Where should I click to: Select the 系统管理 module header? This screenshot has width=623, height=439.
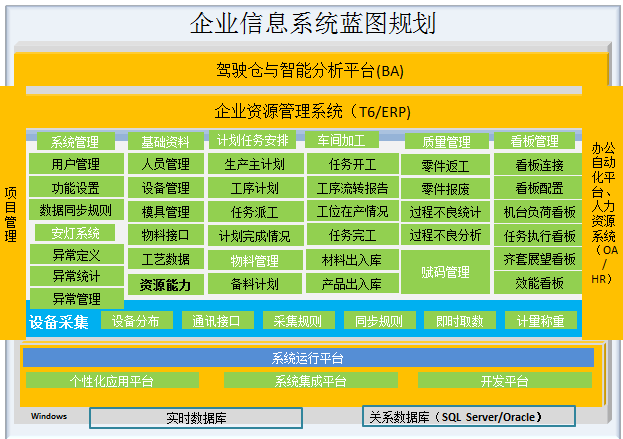tap(76, 141)
